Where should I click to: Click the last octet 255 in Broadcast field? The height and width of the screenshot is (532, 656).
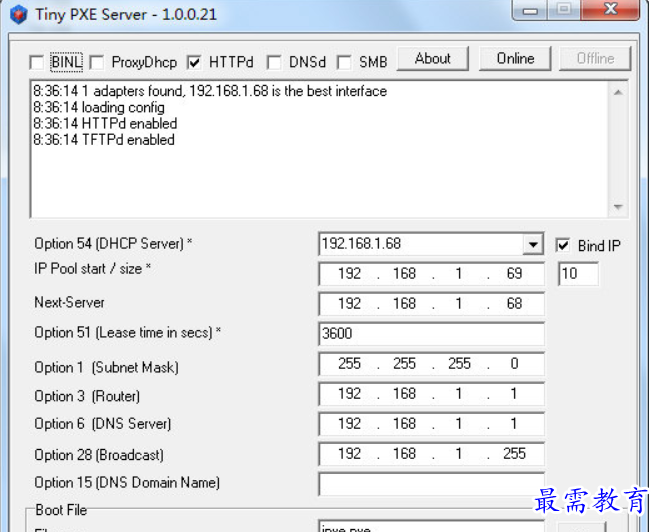514,454
